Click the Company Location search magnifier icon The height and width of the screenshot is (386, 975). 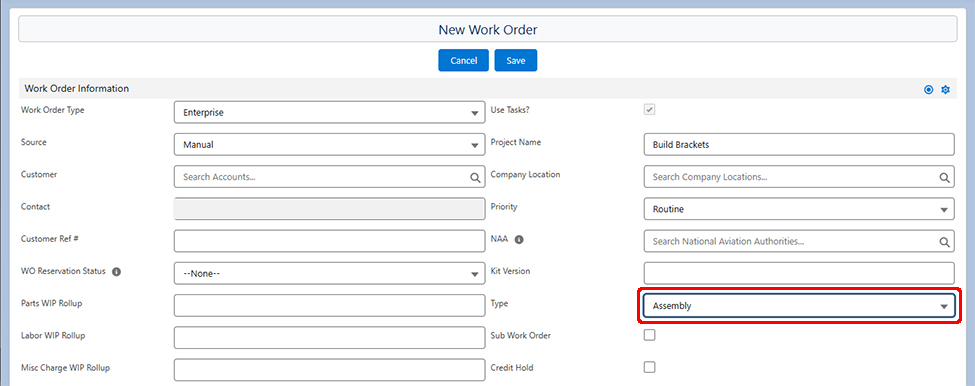(x=944, y=177)
